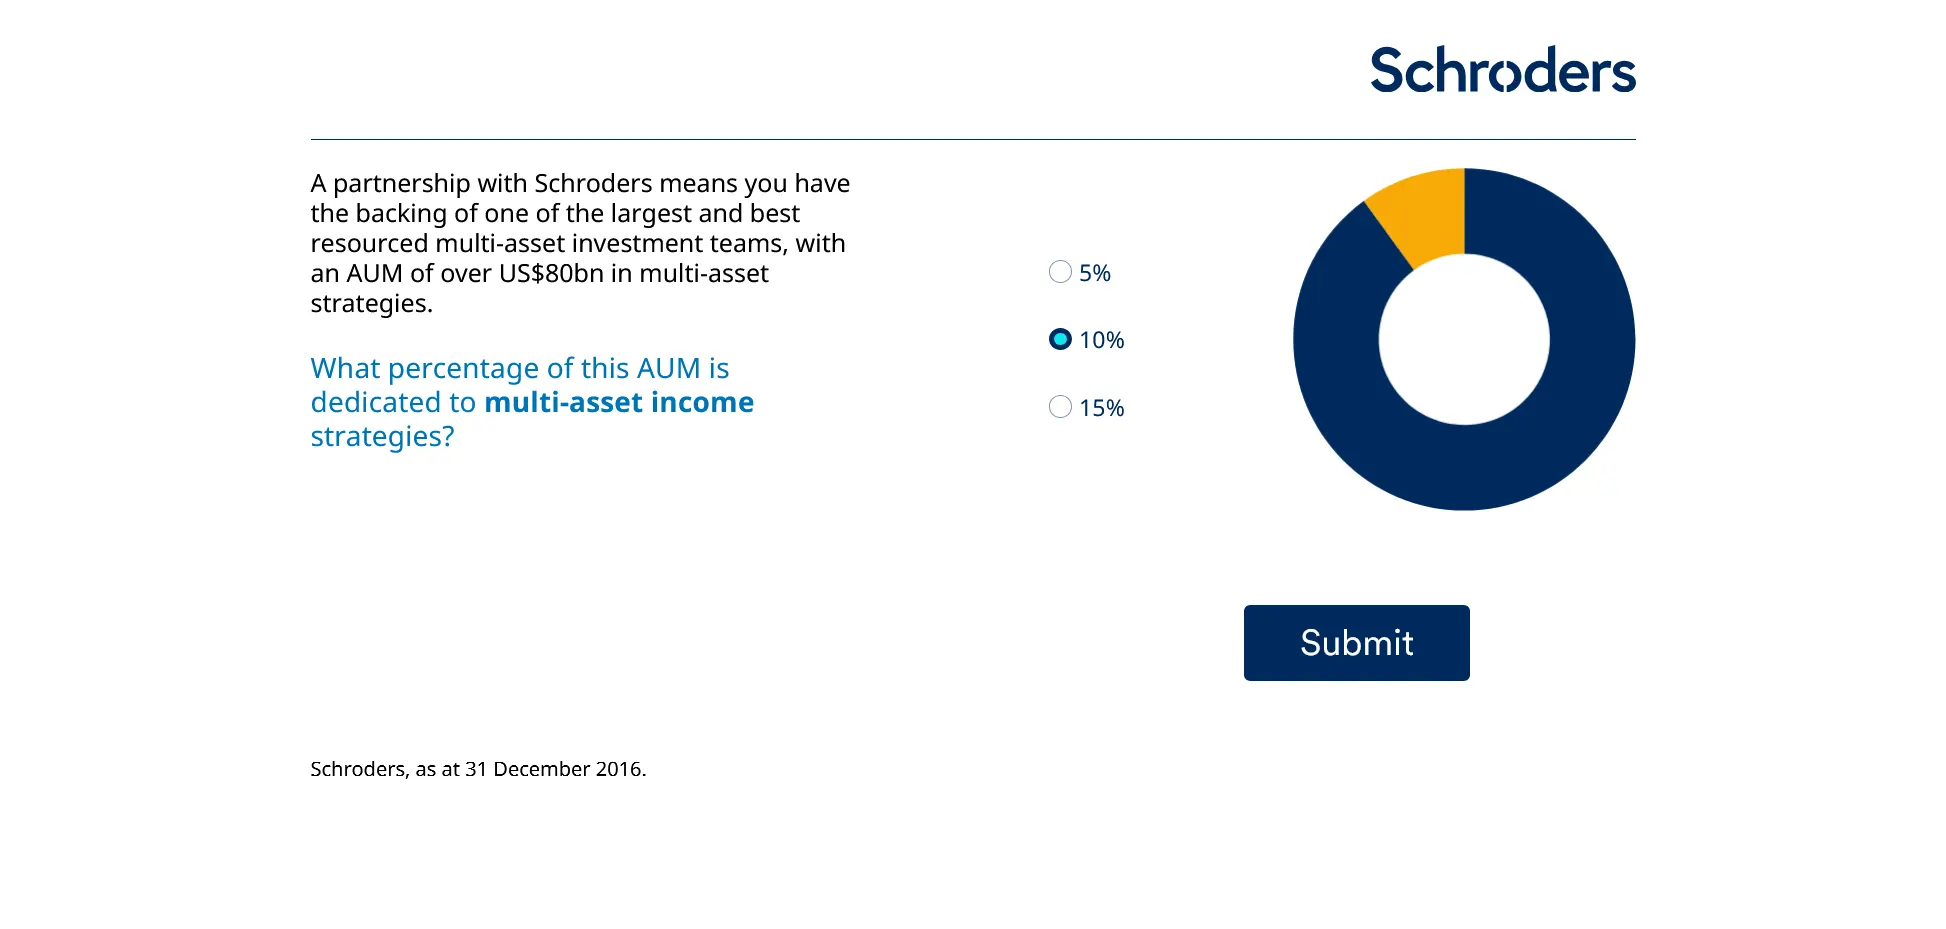Click the 15% option label text
This screenshot has height=929, width=1946.
coord(1102,408)
